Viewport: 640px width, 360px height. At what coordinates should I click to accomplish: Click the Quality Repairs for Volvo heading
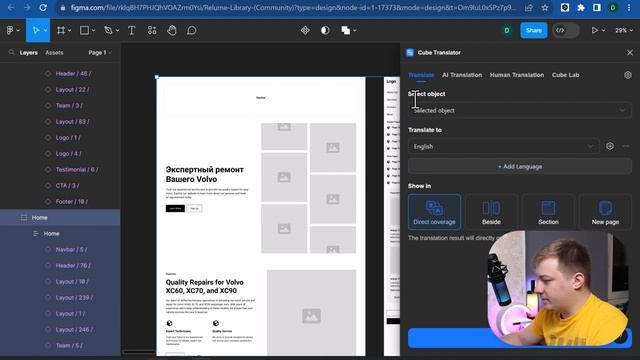coord(204,287)
